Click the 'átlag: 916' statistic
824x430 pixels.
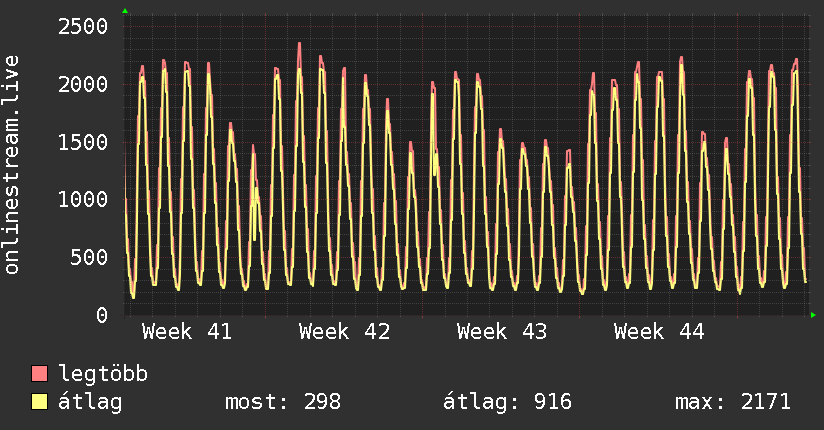(507, 402)
